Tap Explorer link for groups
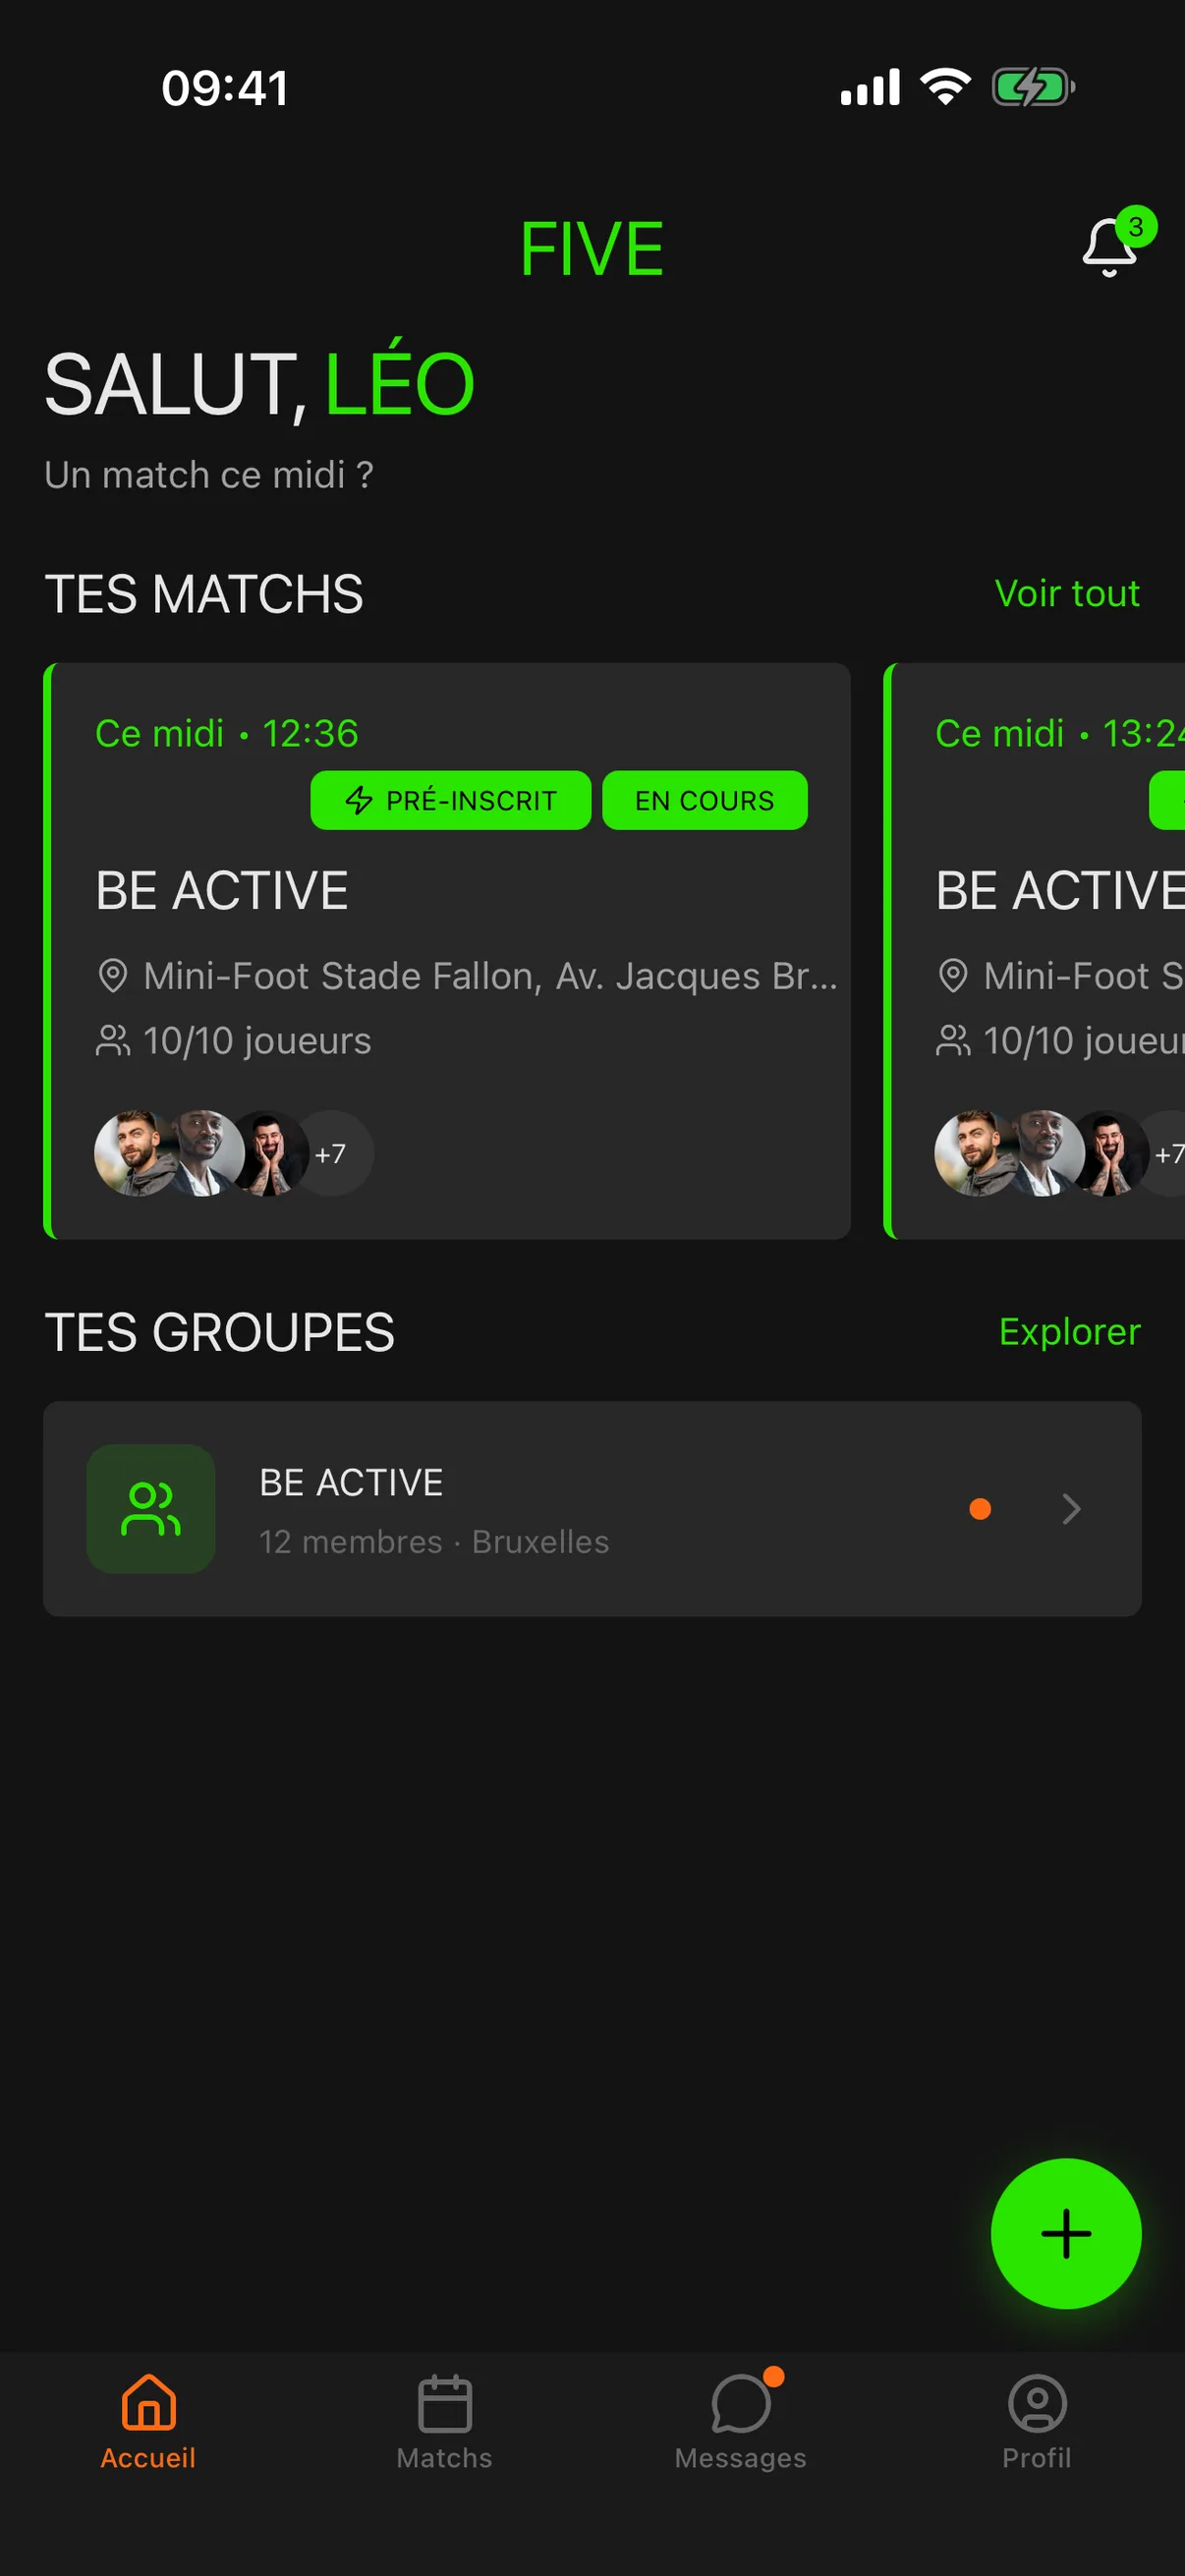The width and height of the screenshot is (1185, 2576). 1069,1331
